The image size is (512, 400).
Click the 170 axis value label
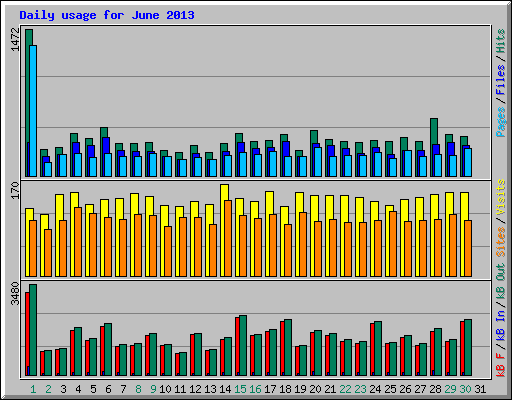coord(15,190)
